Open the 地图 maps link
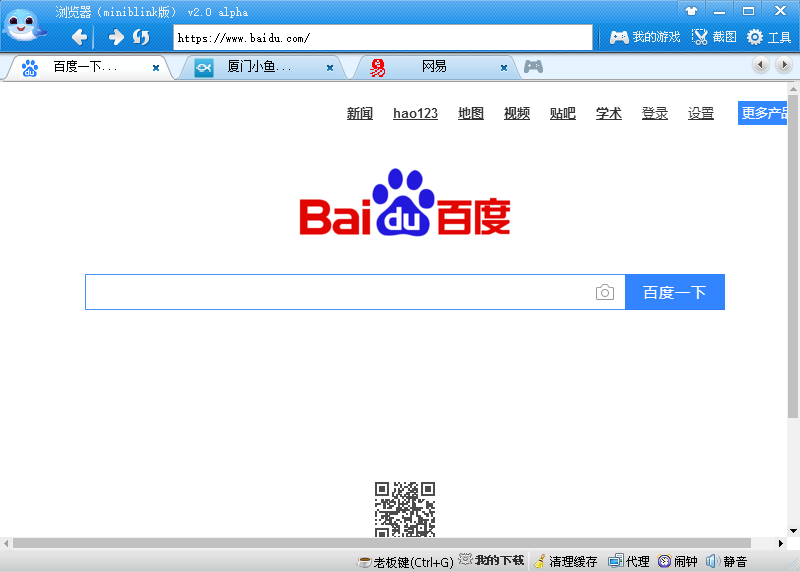This screenshot has width=800, height=572. 471,113
